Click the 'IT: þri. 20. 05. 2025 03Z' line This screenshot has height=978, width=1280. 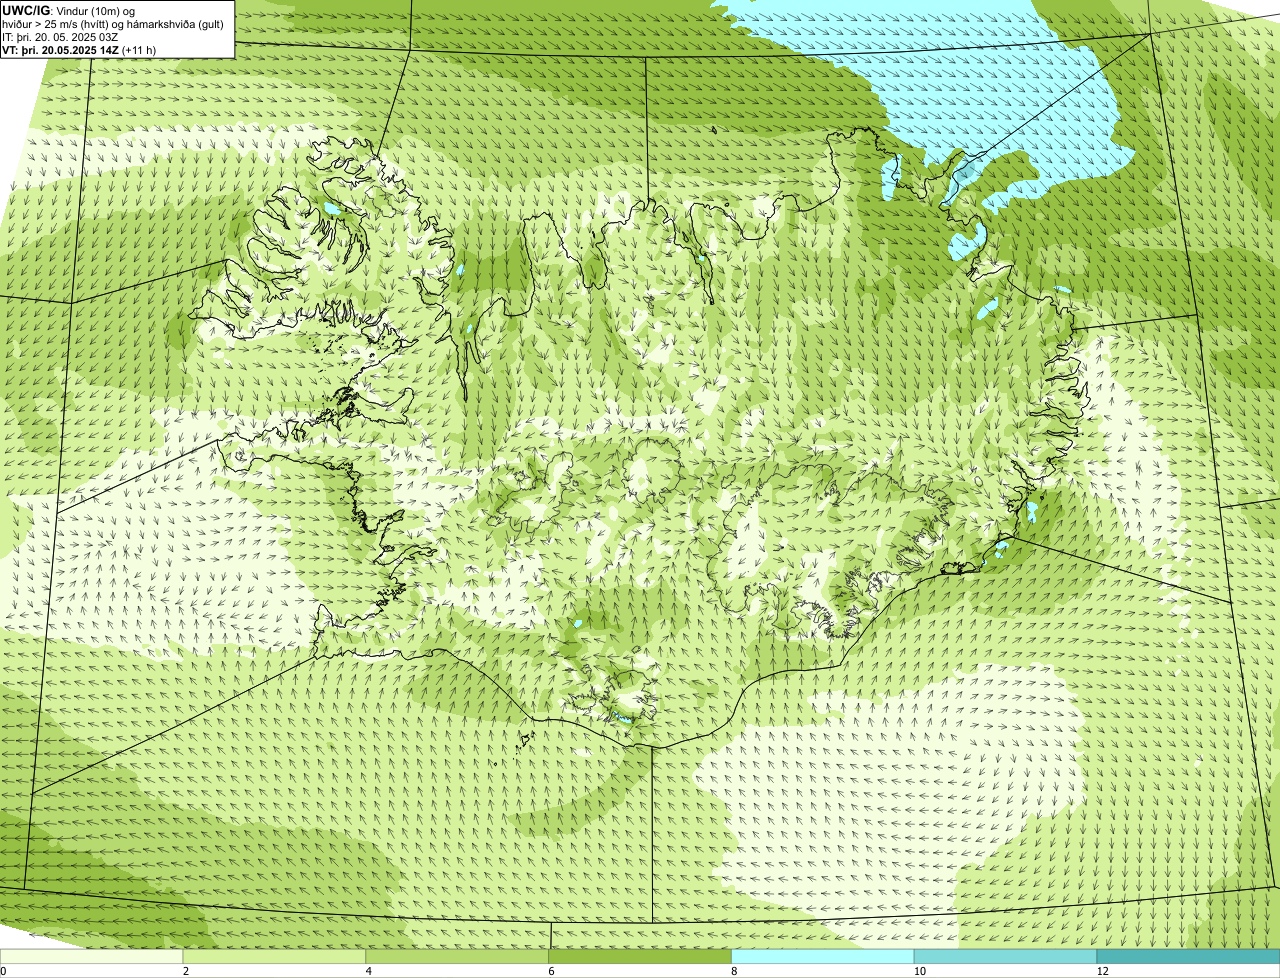click(60, 37)
